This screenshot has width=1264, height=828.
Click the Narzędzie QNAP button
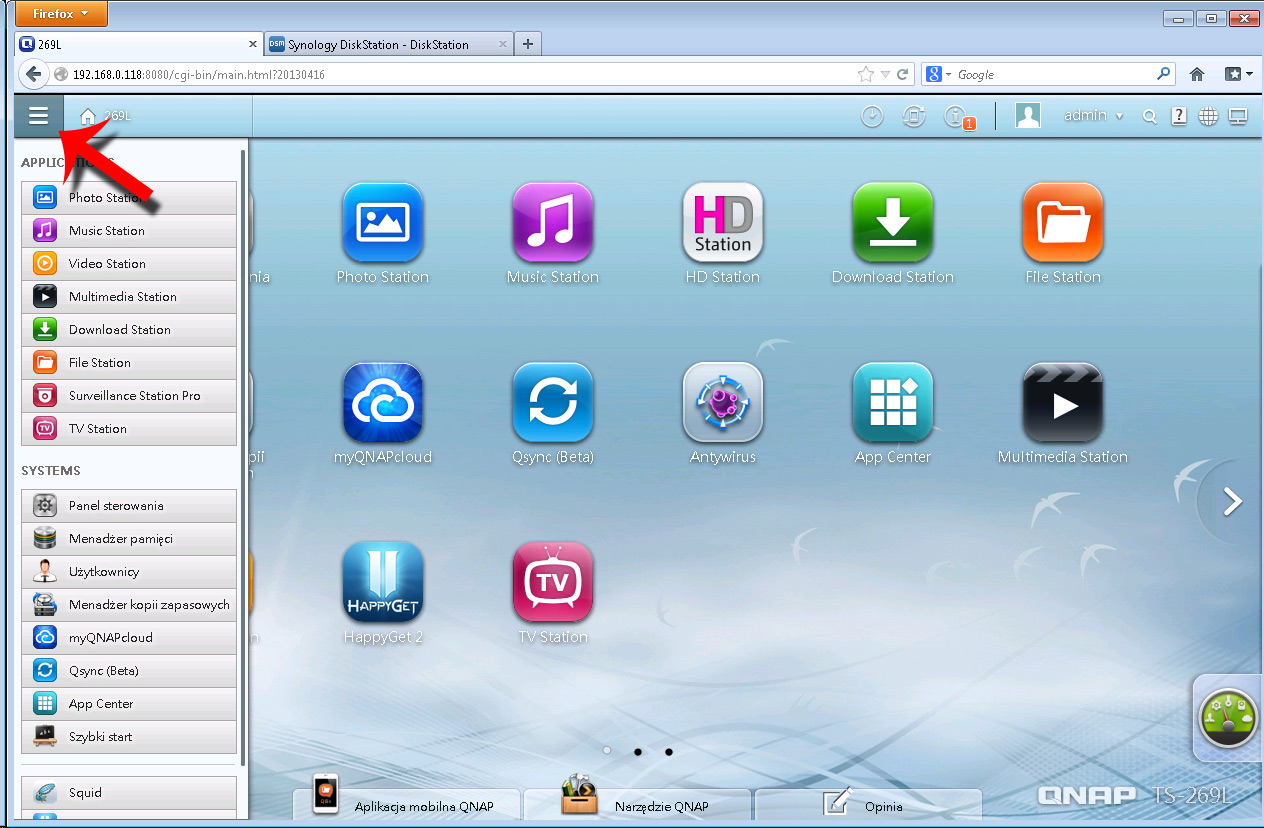pos(638,805)
